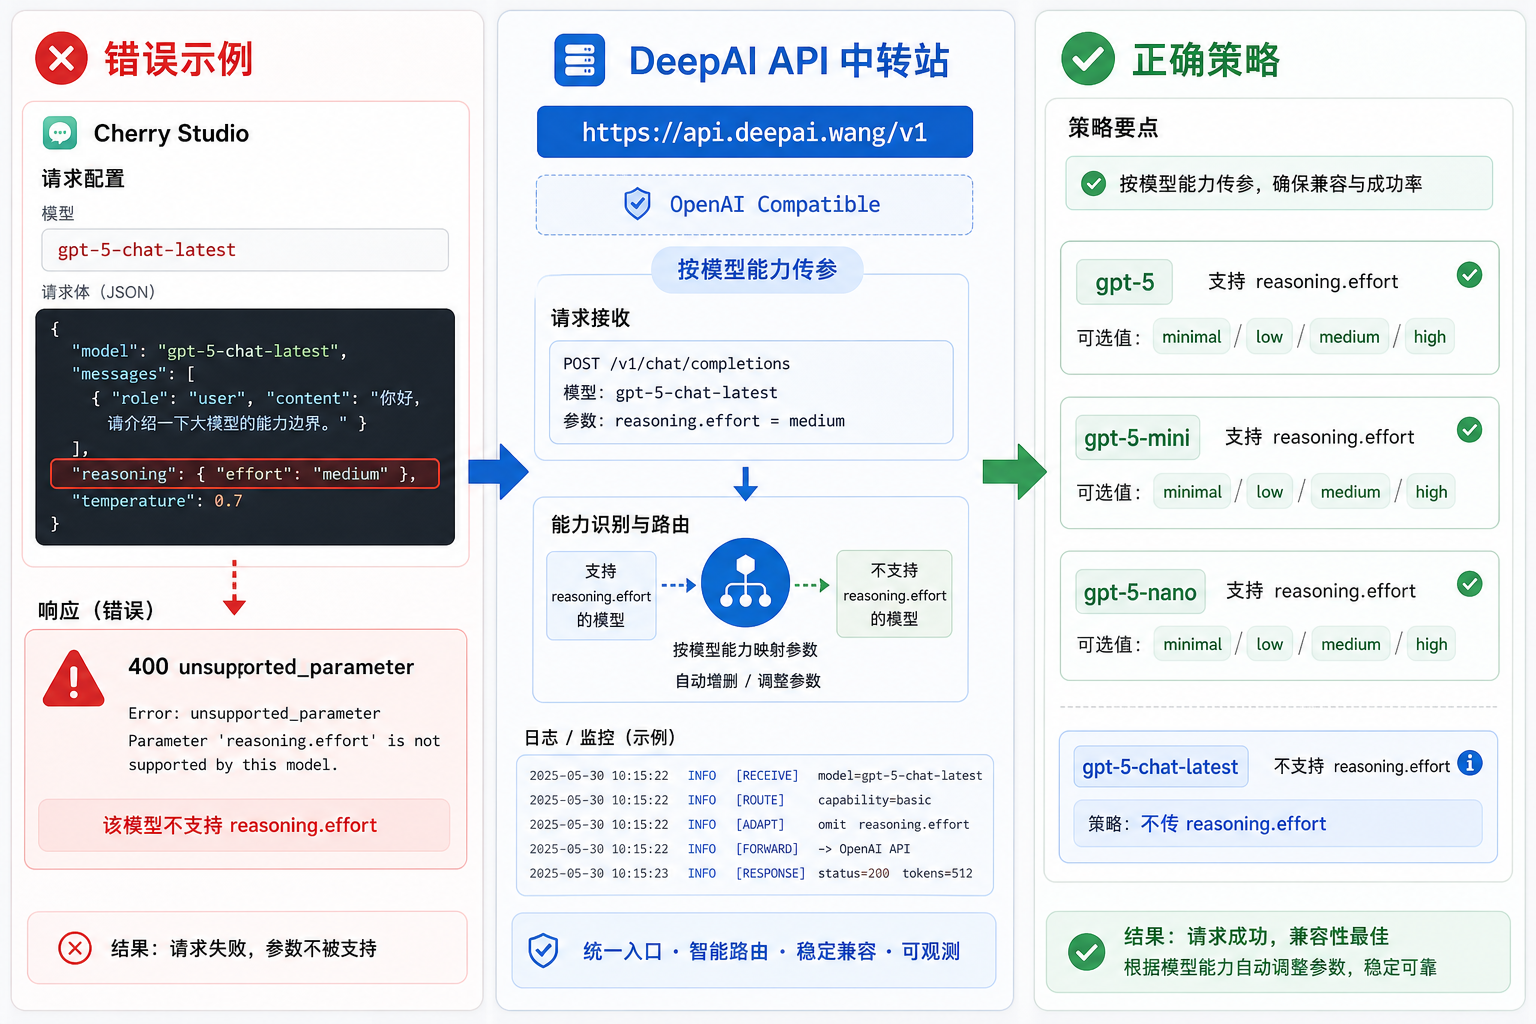Click the Cherry Studio chat bubble icon
This screenshot has width=1536, height=1024.
pos(60,133)
